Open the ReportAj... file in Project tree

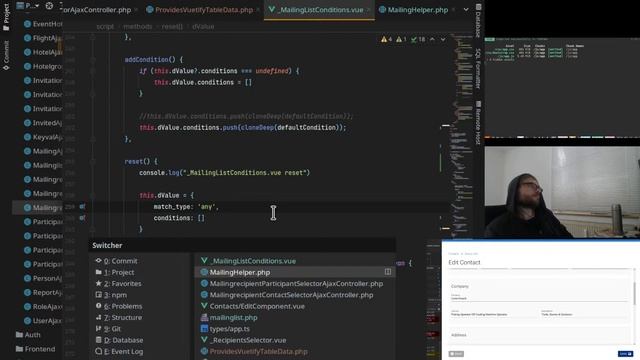coord(43,292)
